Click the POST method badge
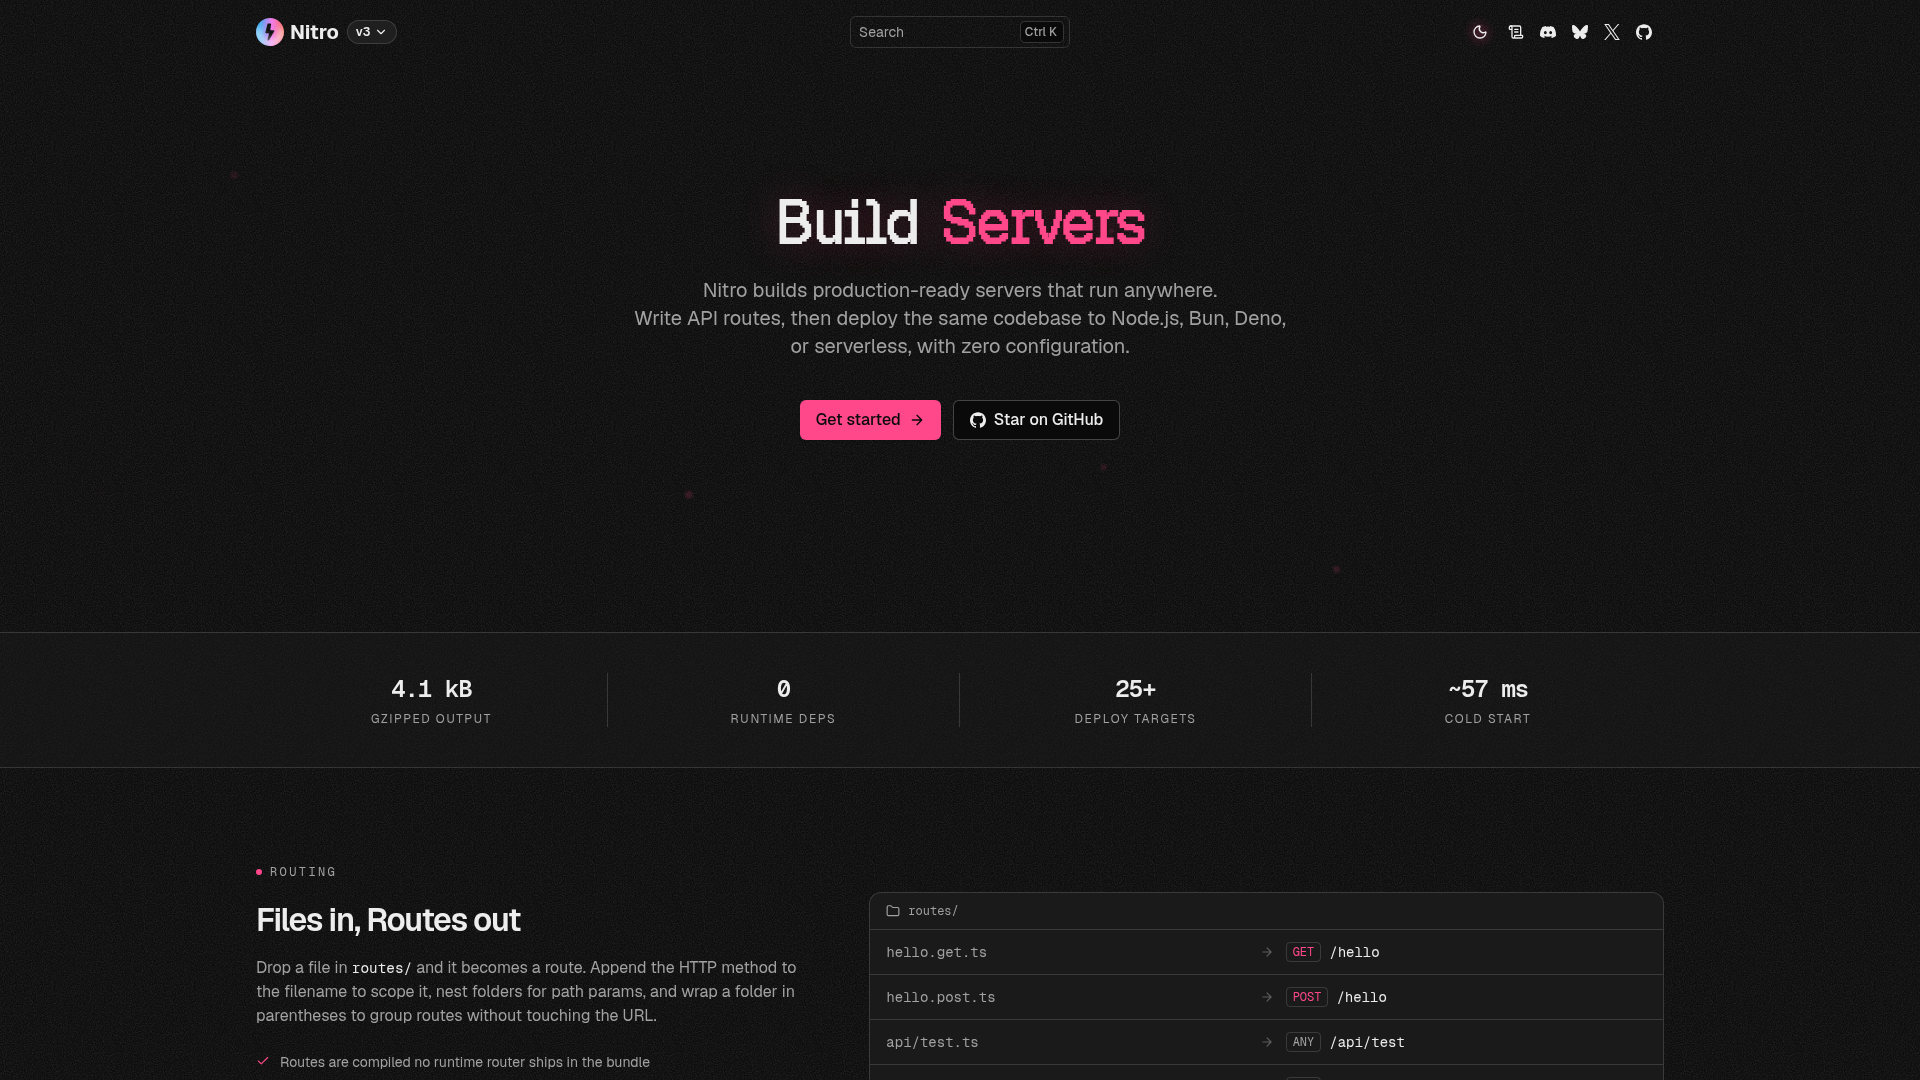 click(x=1307, y=997)
